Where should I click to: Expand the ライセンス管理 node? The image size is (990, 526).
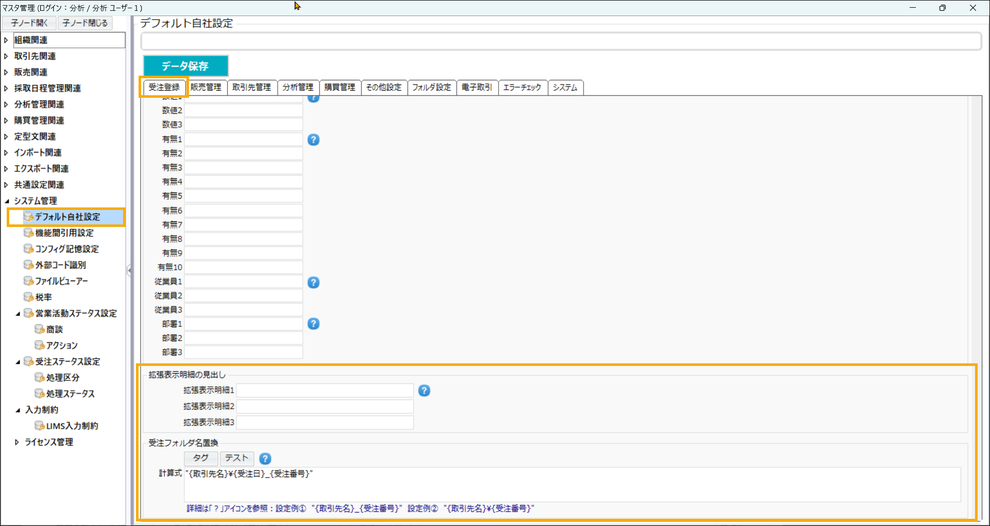coord(18,442)
